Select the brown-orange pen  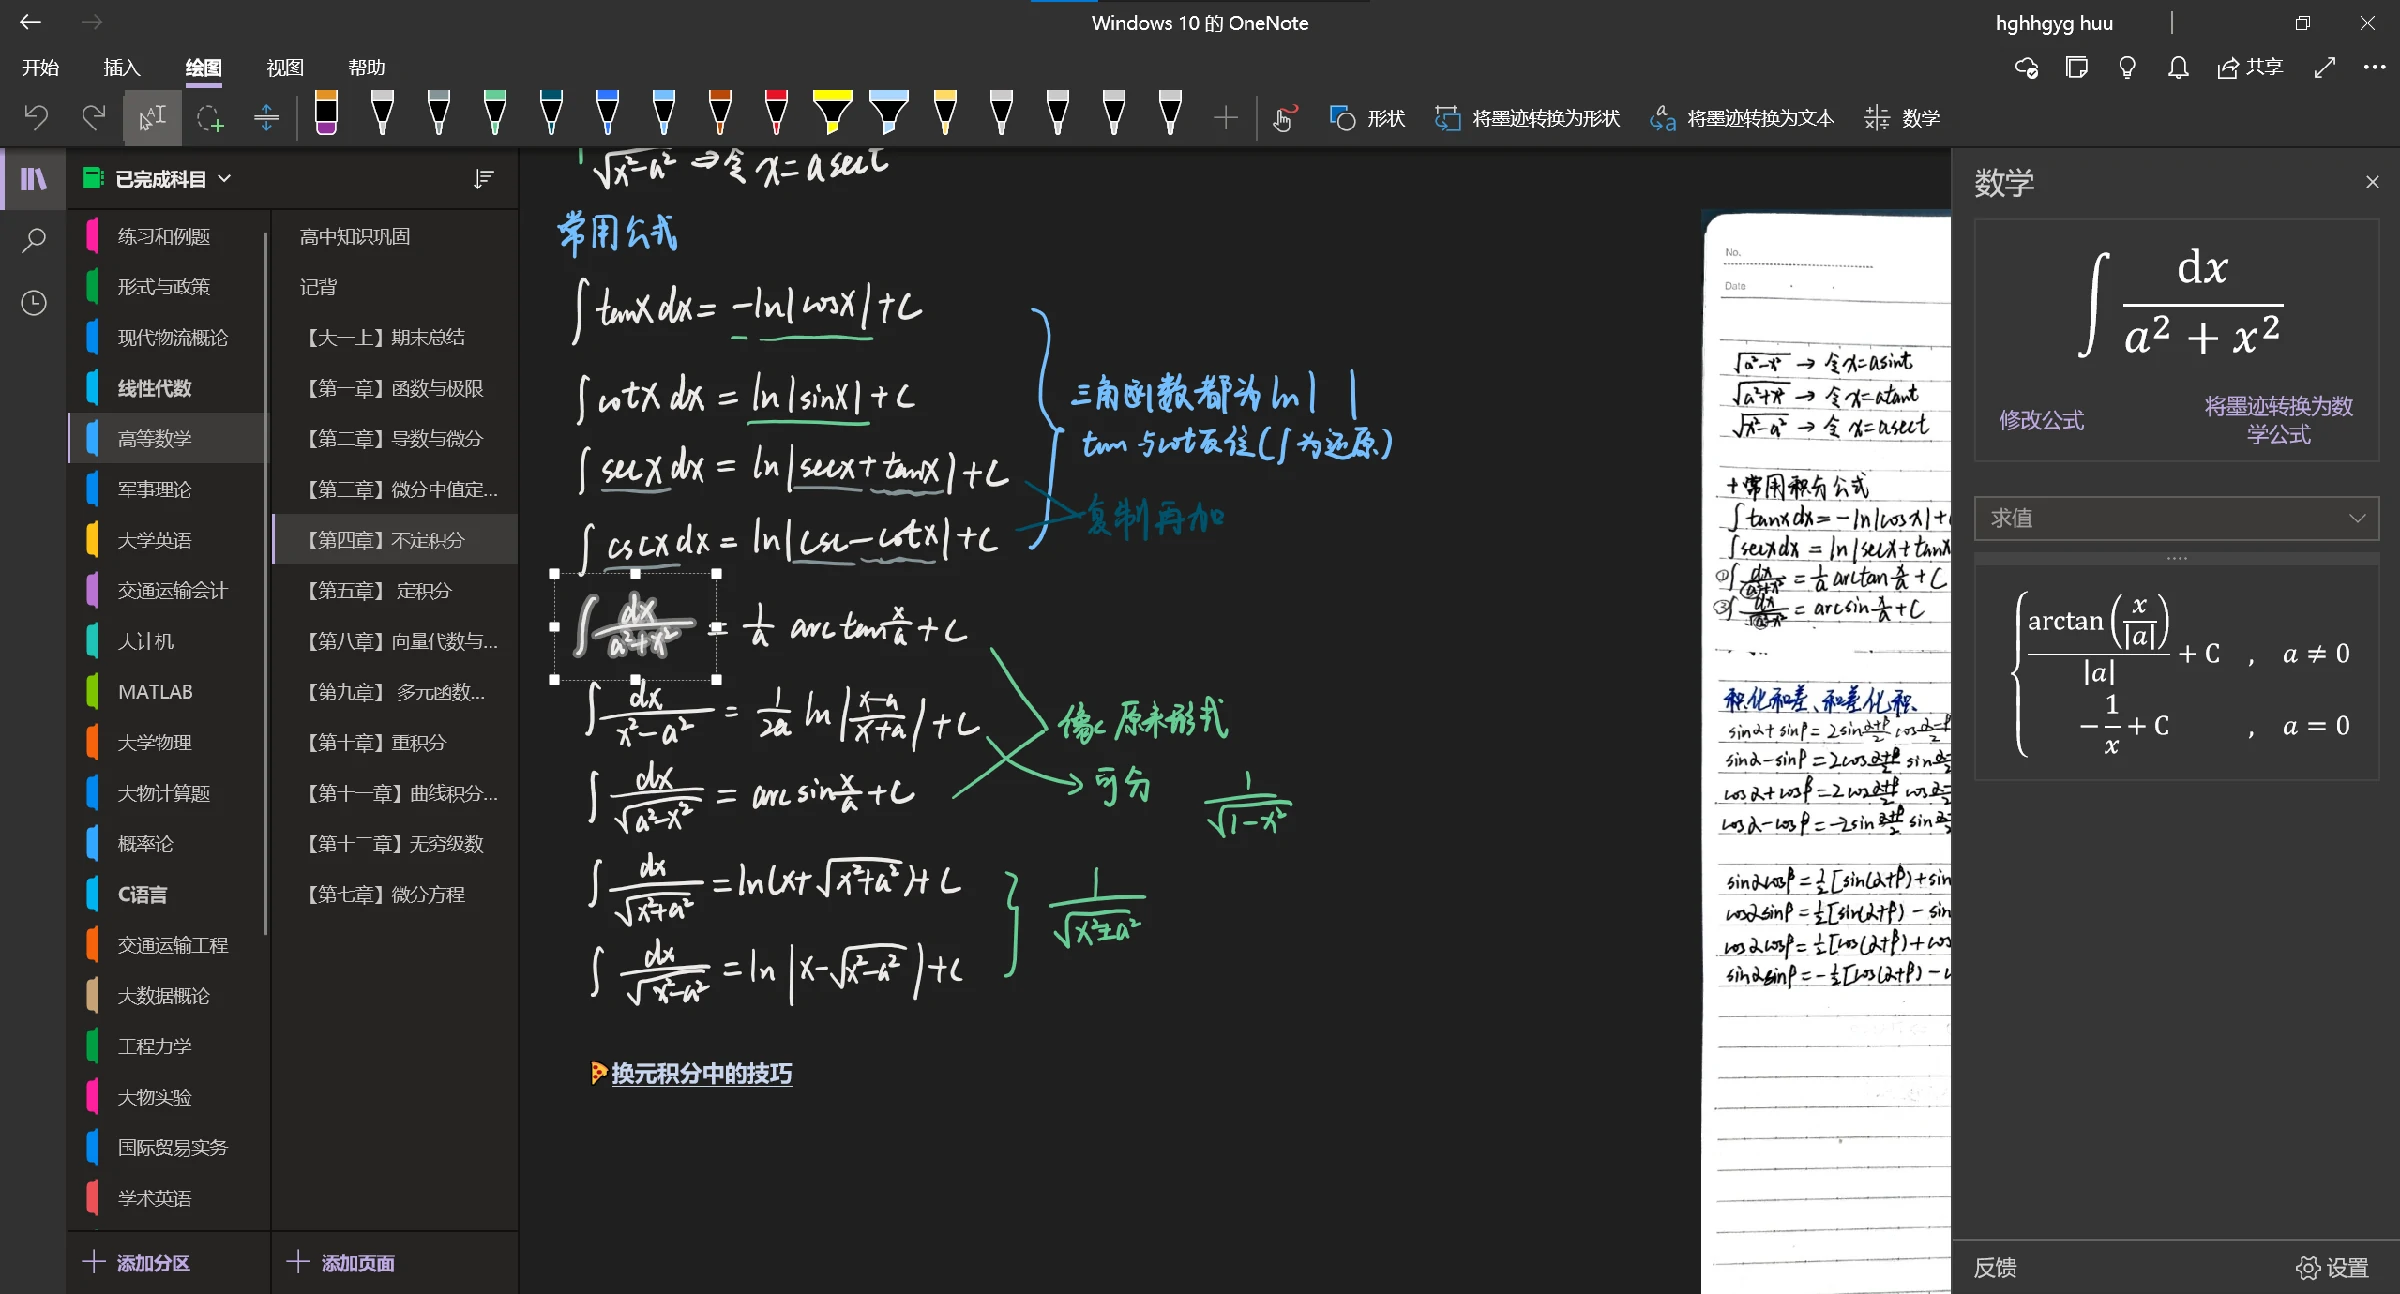(x=720, y=113)
